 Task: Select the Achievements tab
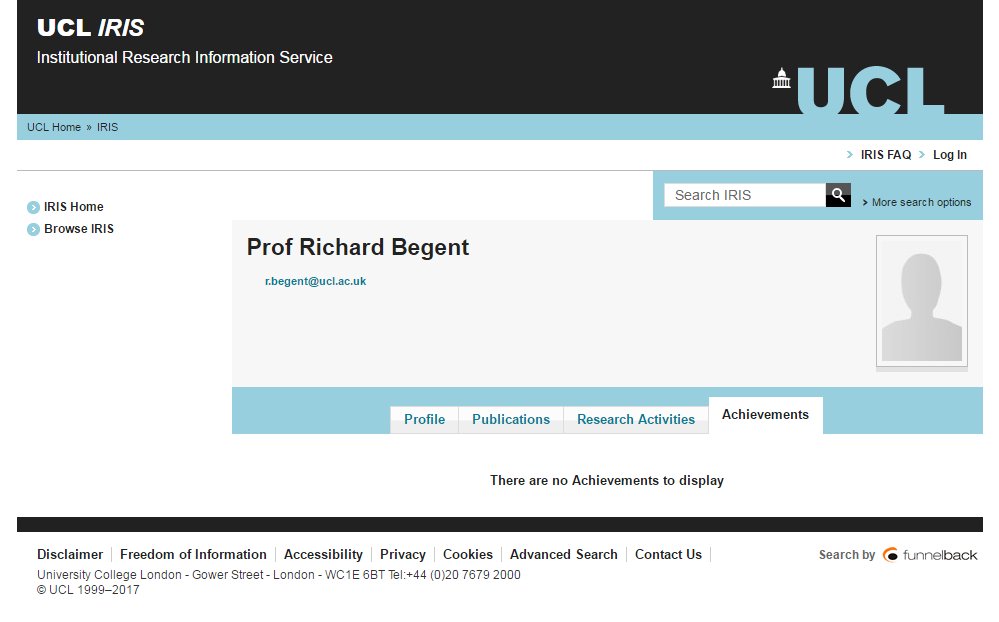pos(765,415)
